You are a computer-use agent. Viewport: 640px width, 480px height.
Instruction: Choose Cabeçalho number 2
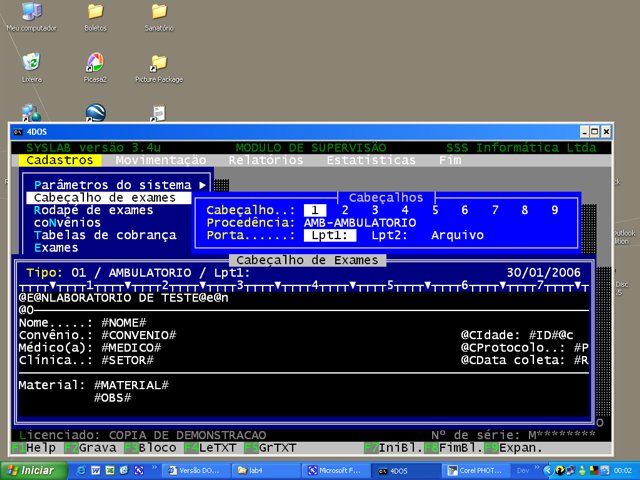click(x=345, y=210)
